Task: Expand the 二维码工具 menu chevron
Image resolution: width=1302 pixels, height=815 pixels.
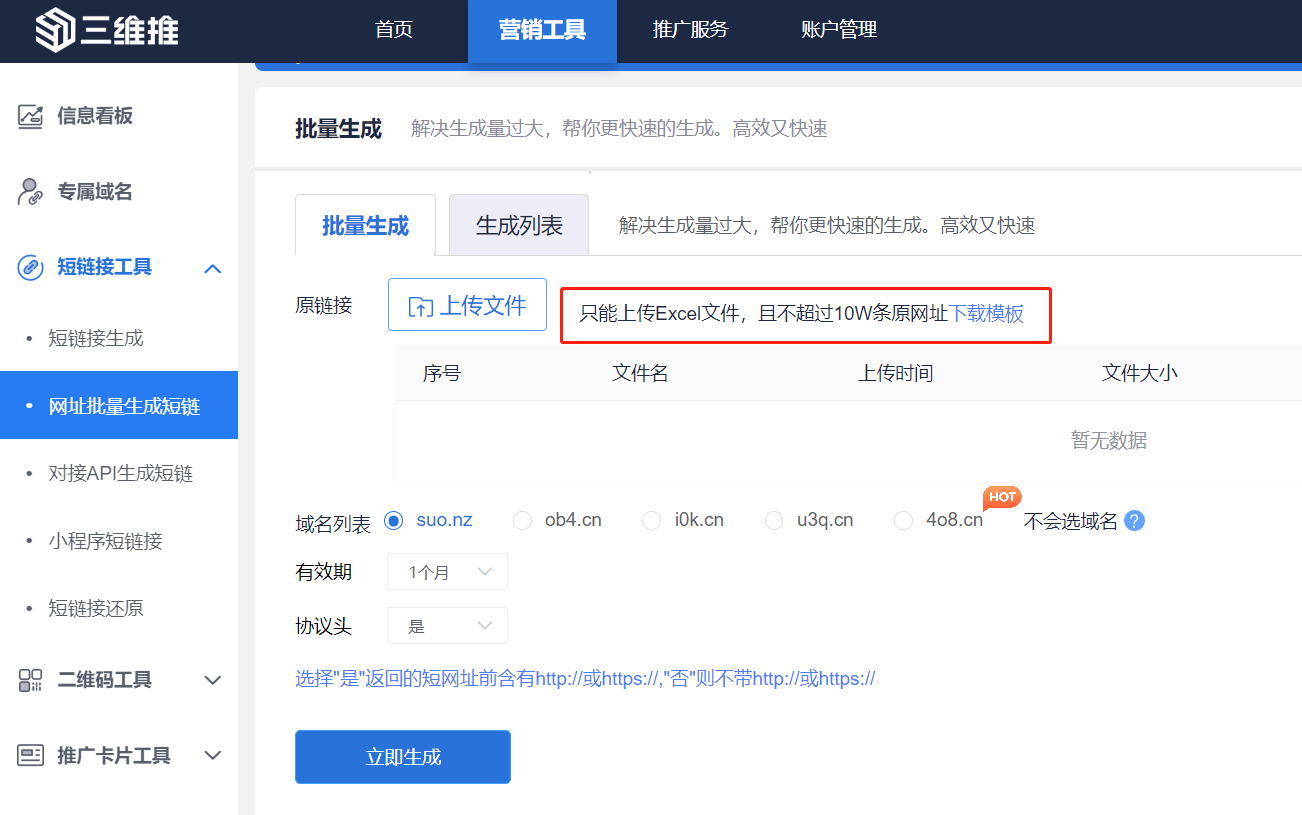Action: (x=212, y=680)
